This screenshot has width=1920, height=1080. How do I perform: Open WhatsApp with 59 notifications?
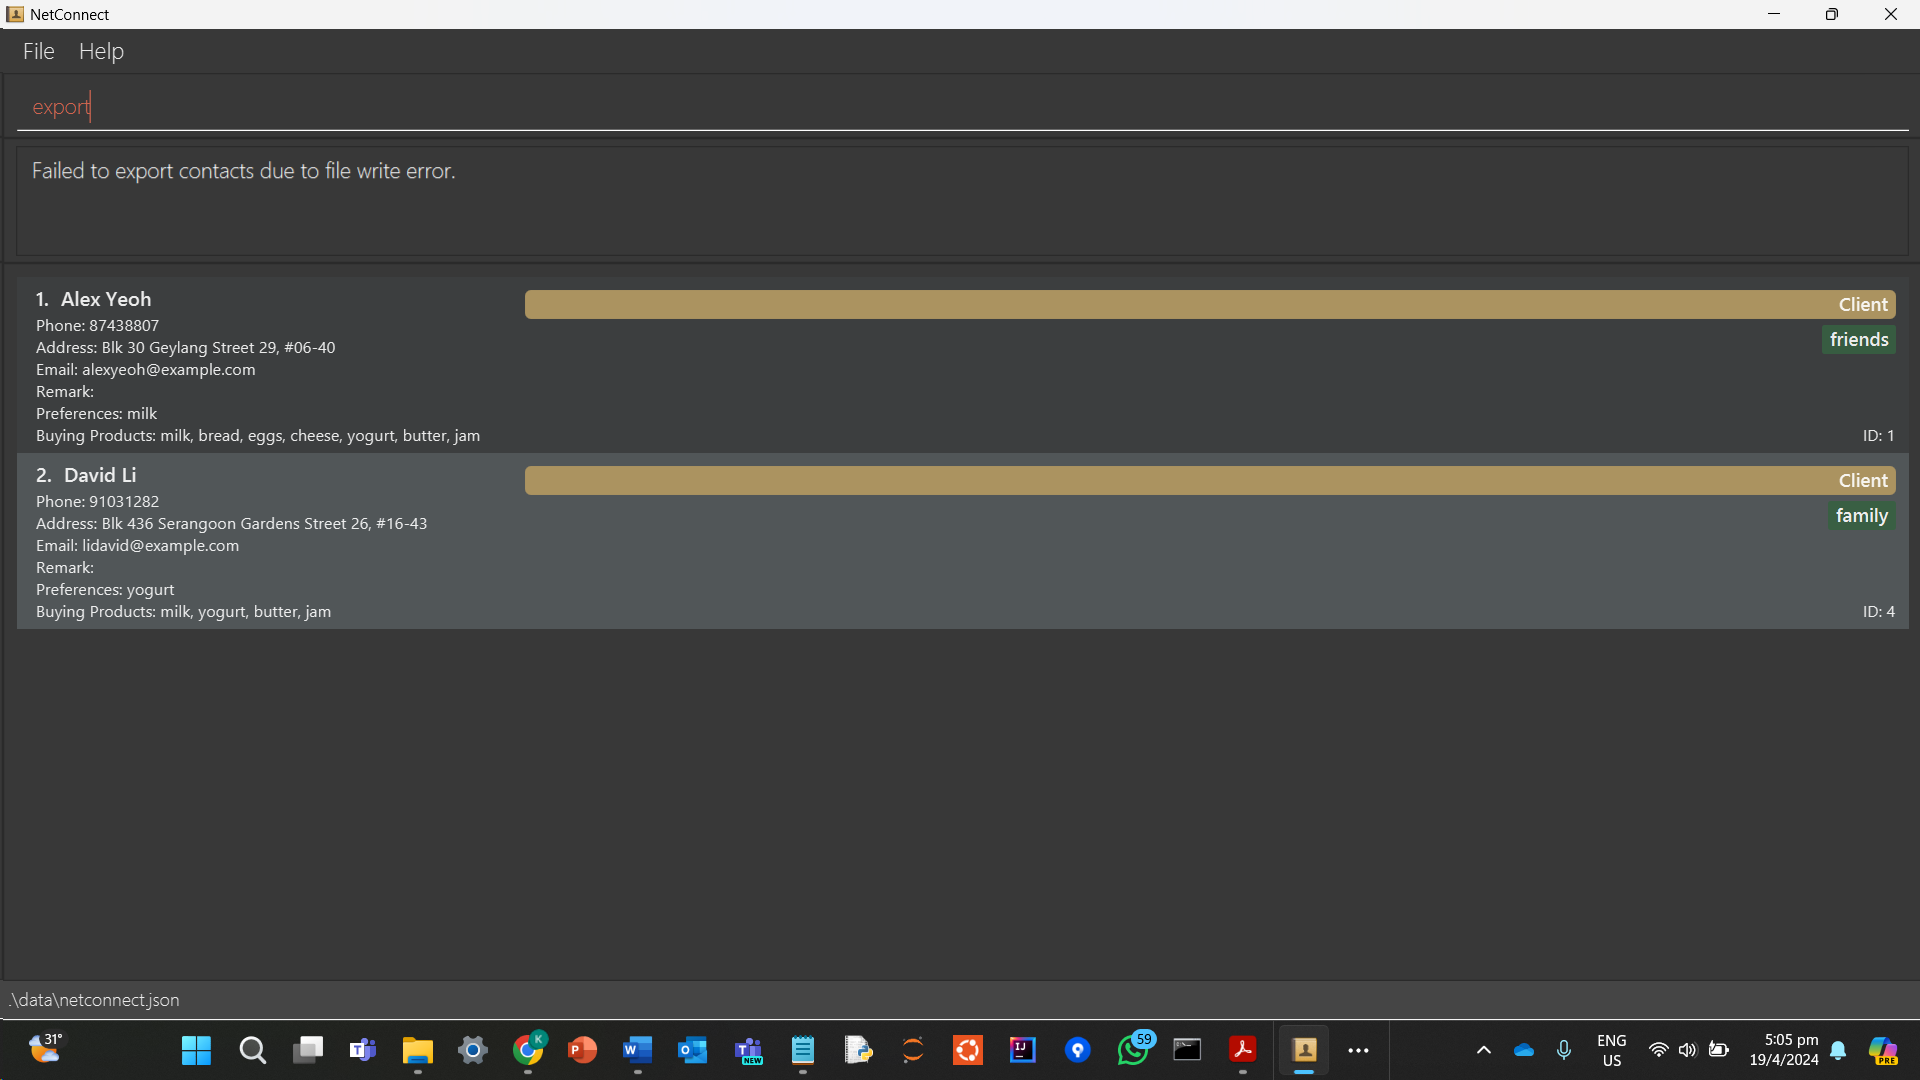(x=1133, y=1050)
